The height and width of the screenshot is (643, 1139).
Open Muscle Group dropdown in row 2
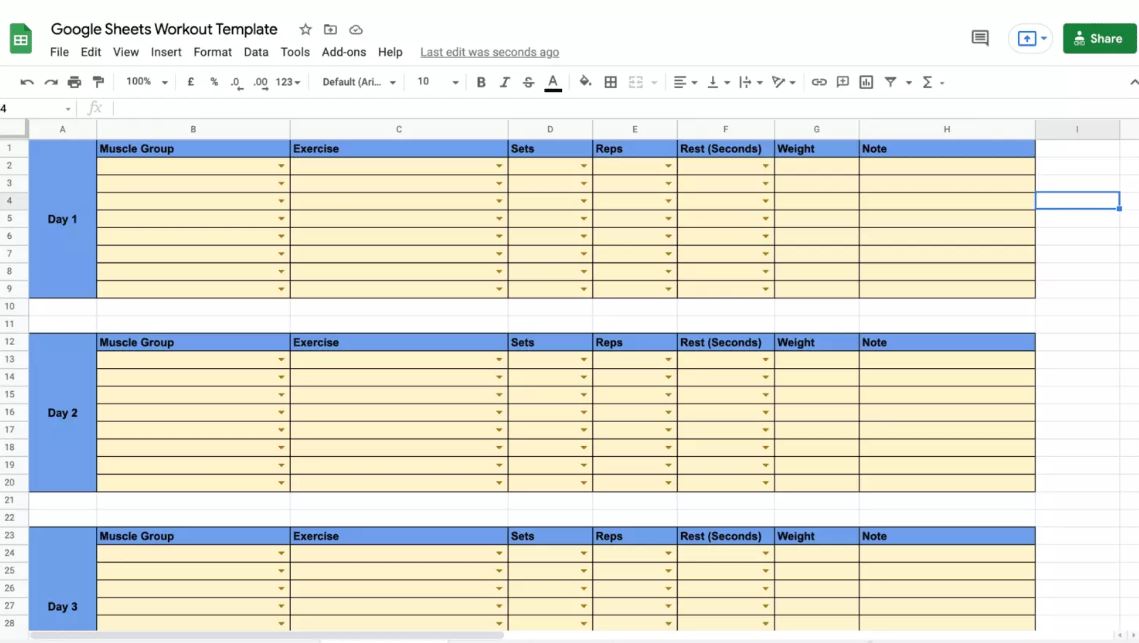[x=281, y=166]
